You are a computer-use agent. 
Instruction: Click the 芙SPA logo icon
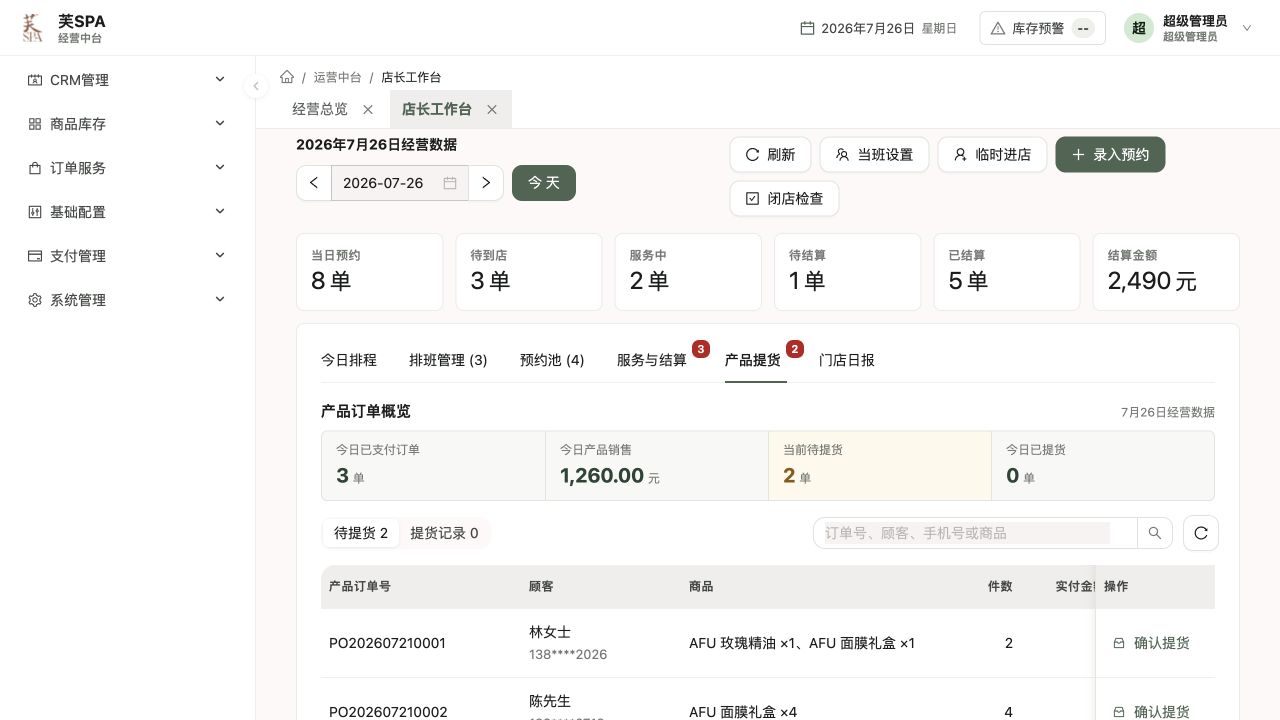[x=33, y=28]
